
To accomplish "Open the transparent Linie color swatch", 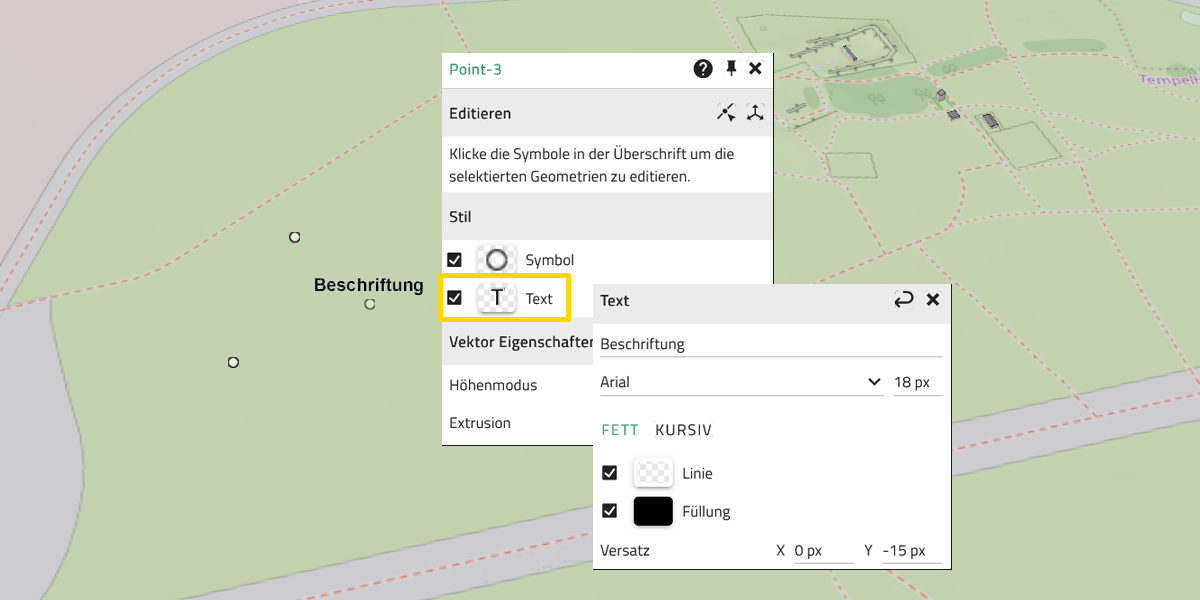I will point(653,473).
